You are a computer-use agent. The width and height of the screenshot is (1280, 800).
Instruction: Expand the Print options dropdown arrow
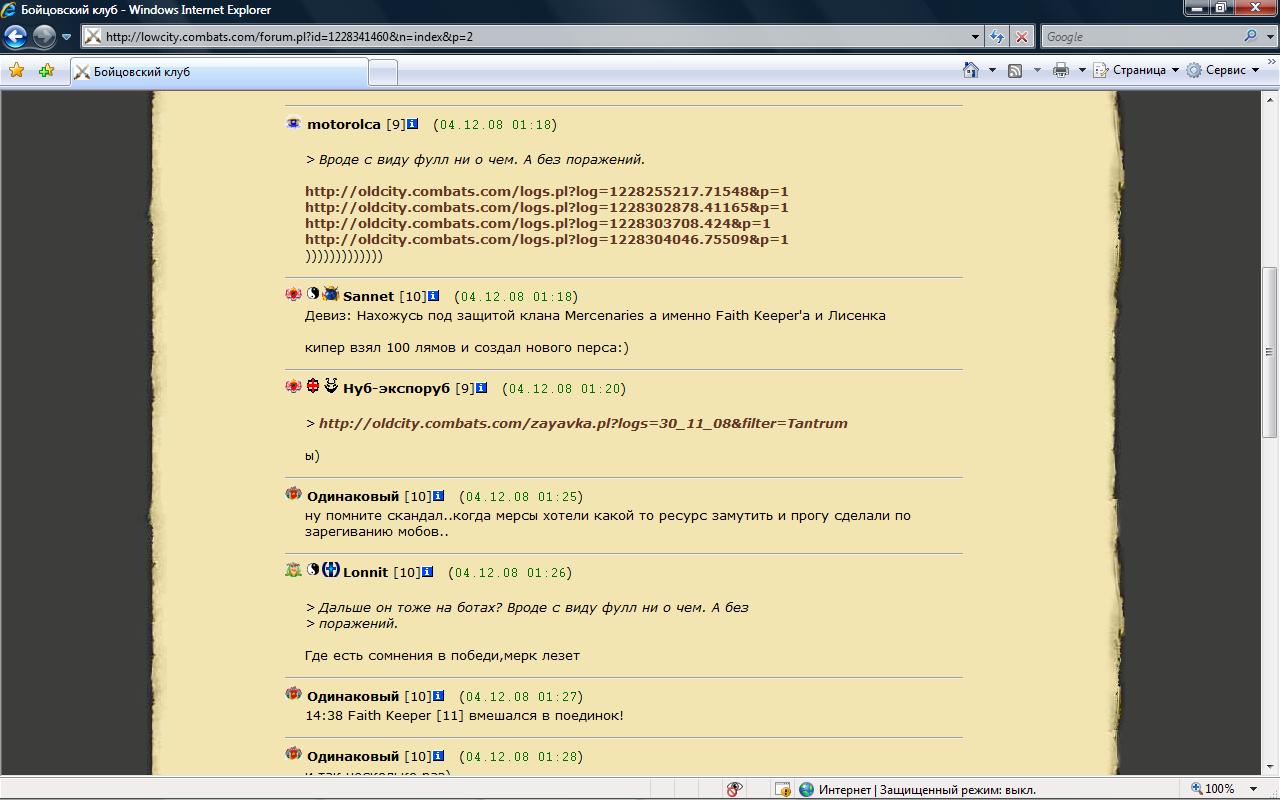tap(1082, 70)
